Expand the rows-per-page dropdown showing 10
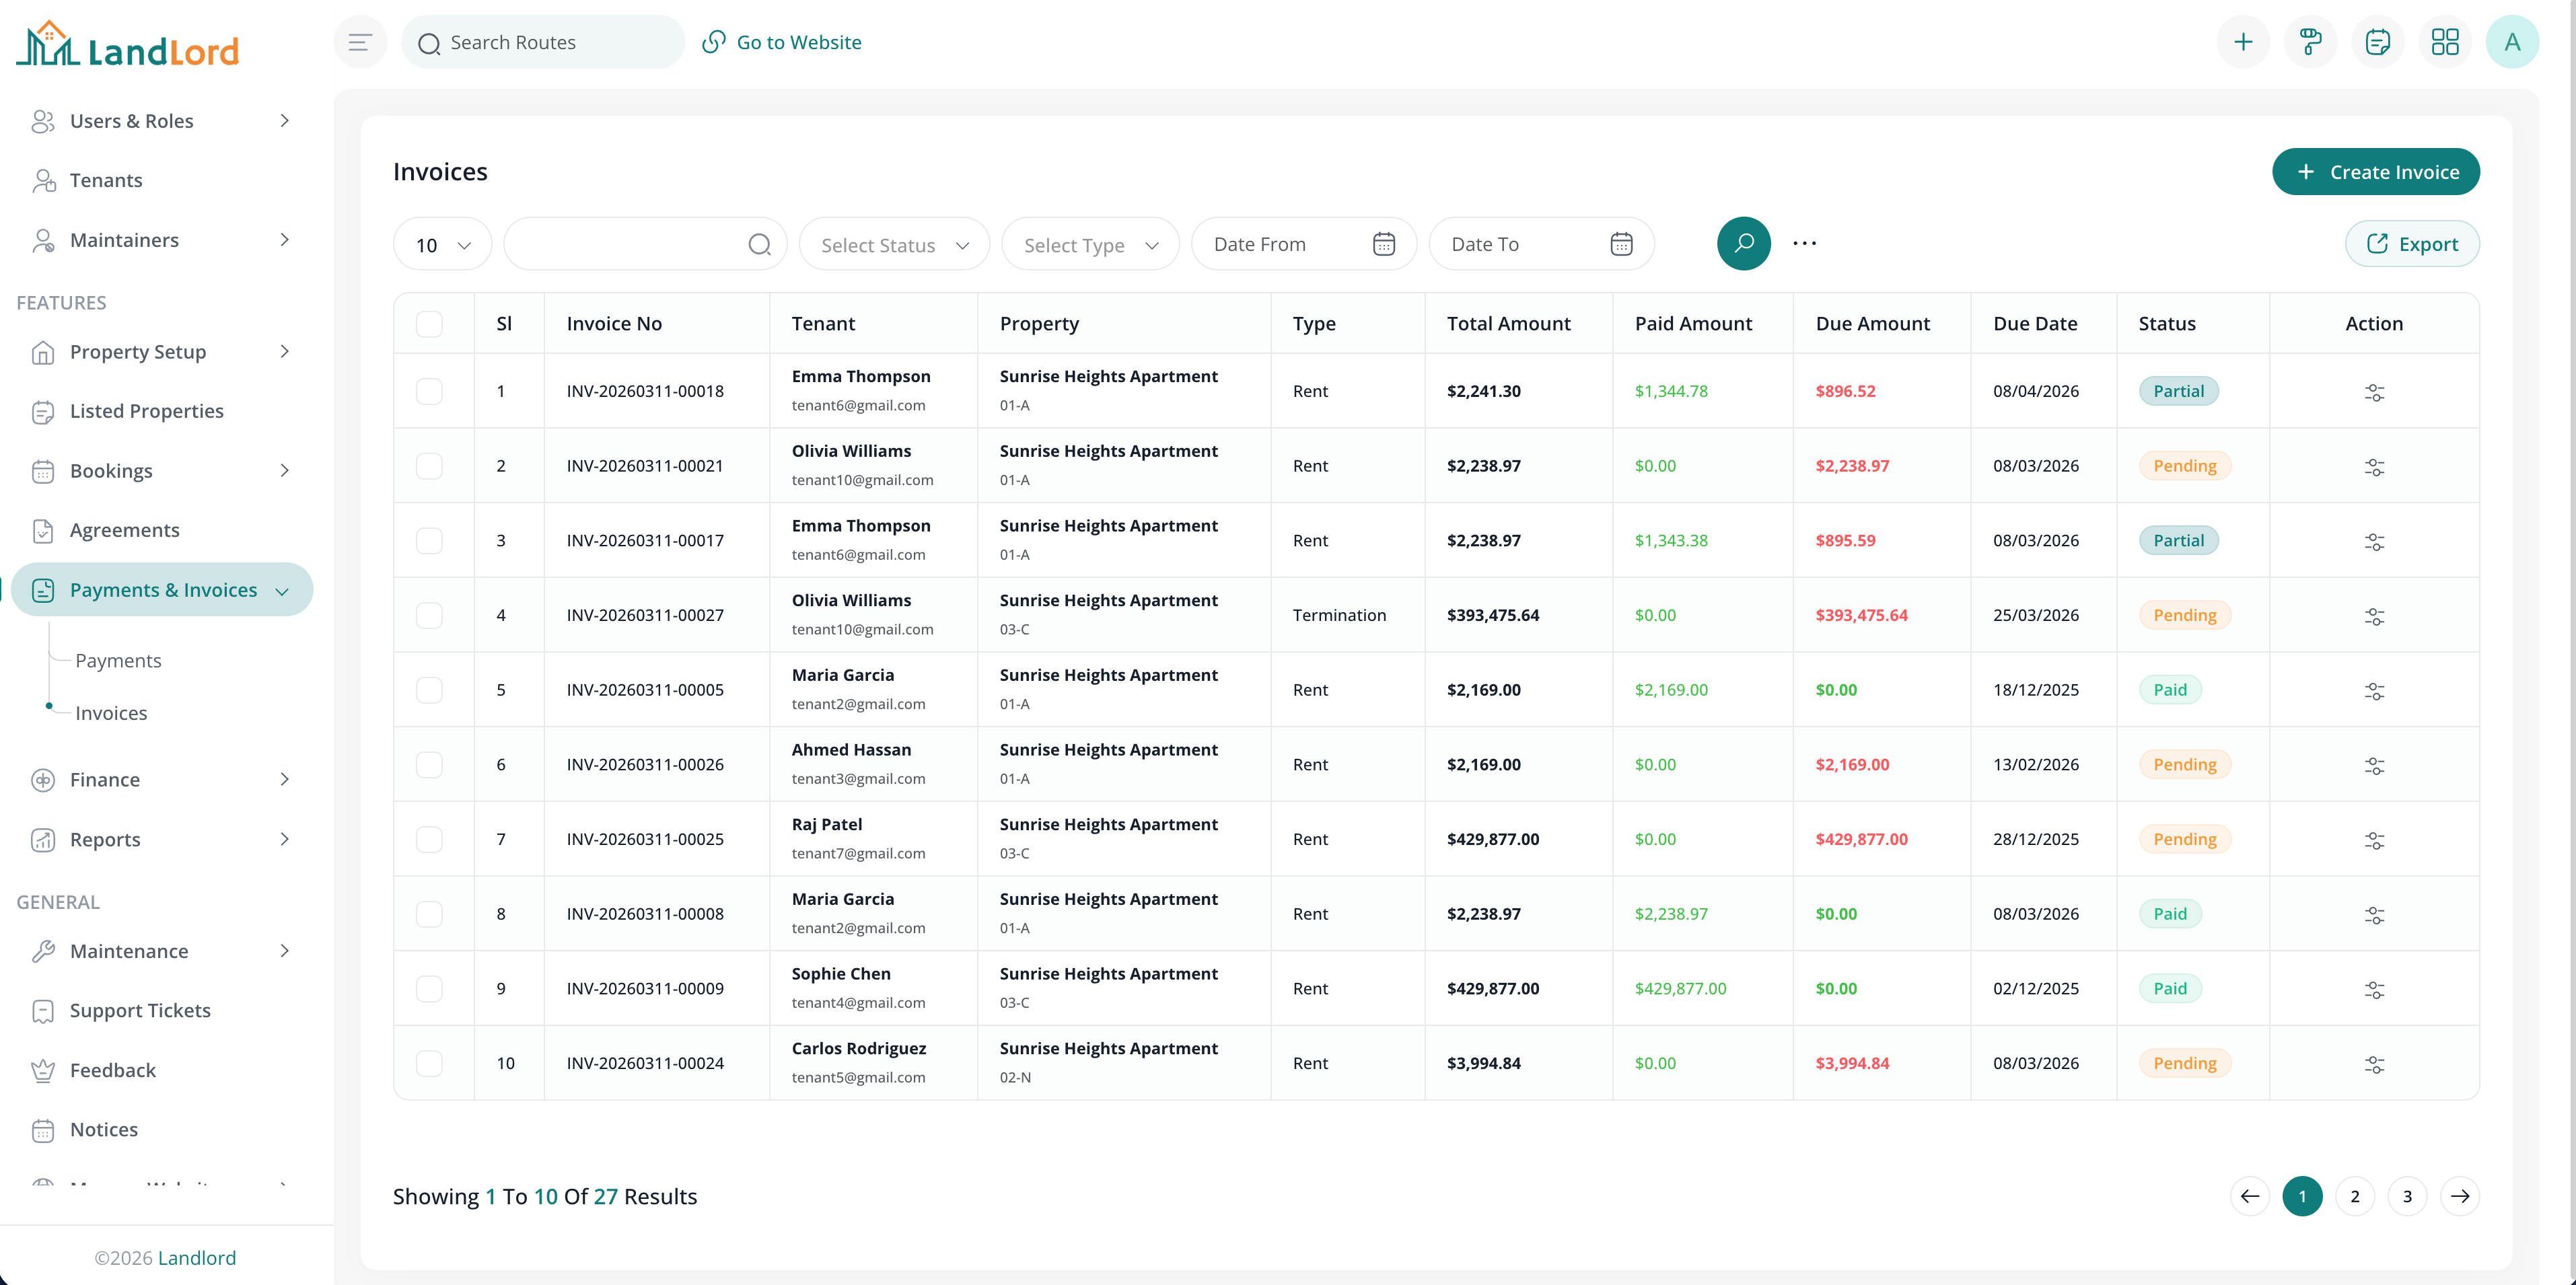Viewport: 2576px width, 1285px height. coord(441,243)
